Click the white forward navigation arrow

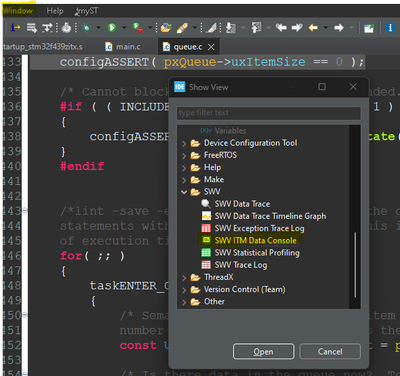pos(339,28)
